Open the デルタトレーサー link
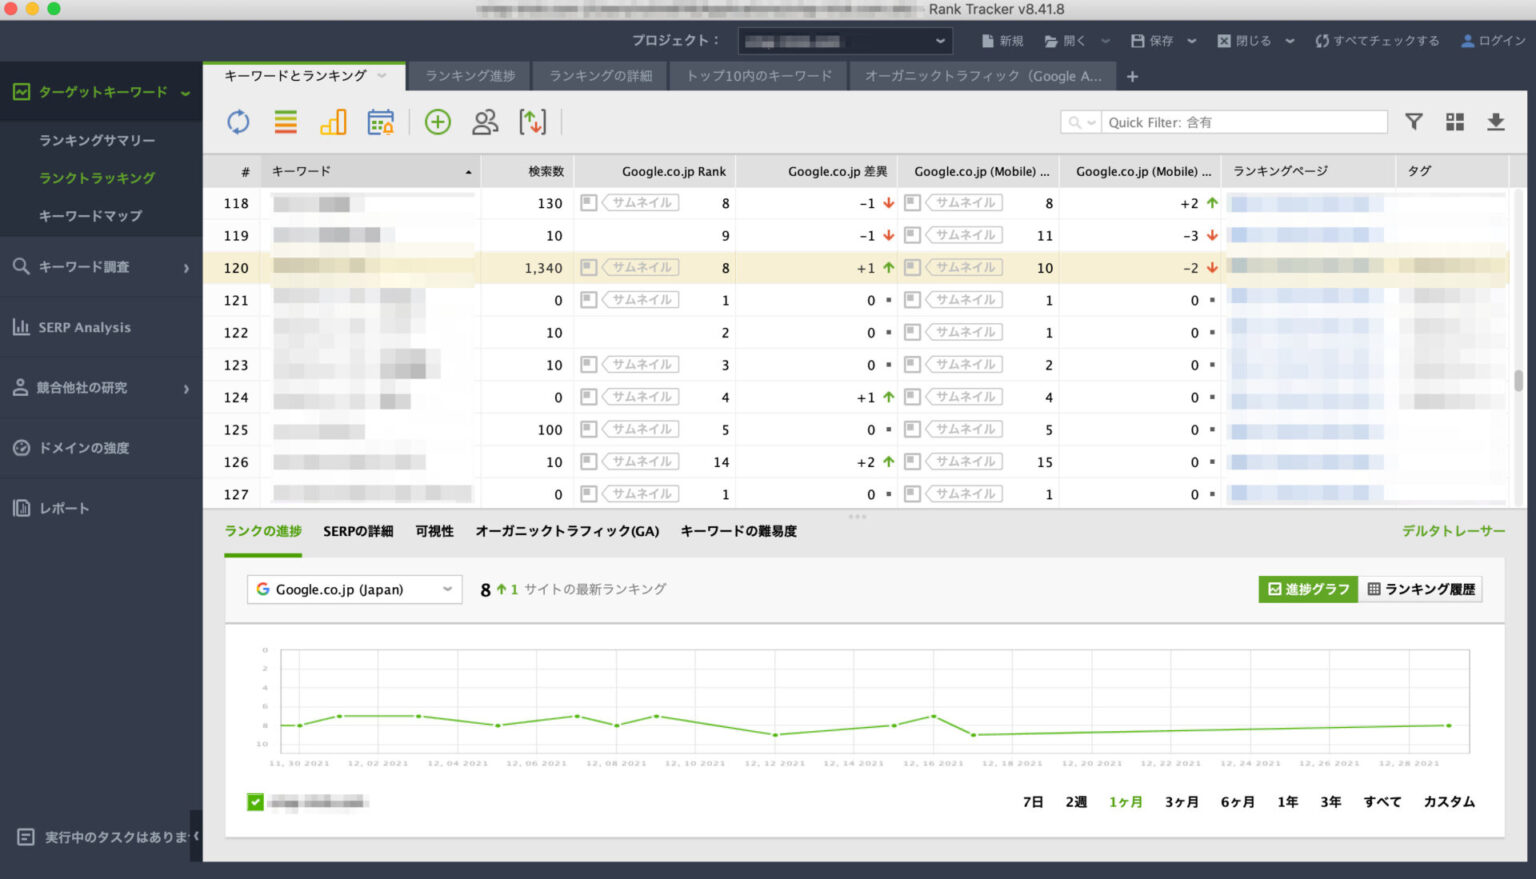The image size is (1536, 879). click(1453, 531)
